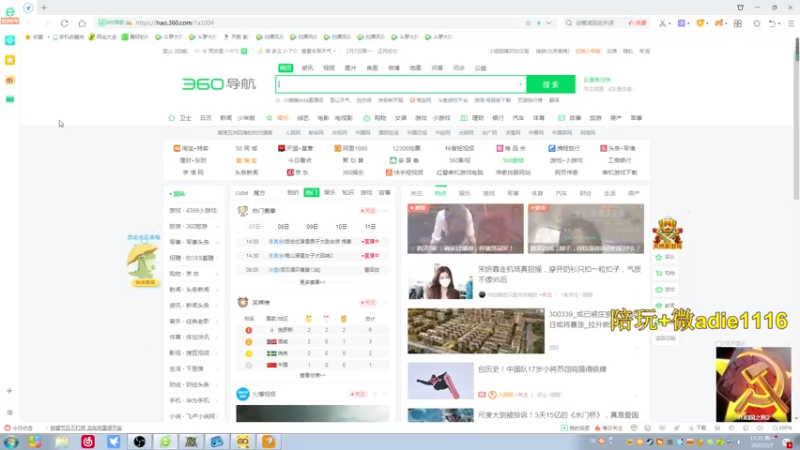This screenshot has height=450, width=800.
Task: Click the browser back arrow
Action: point(29,23)
